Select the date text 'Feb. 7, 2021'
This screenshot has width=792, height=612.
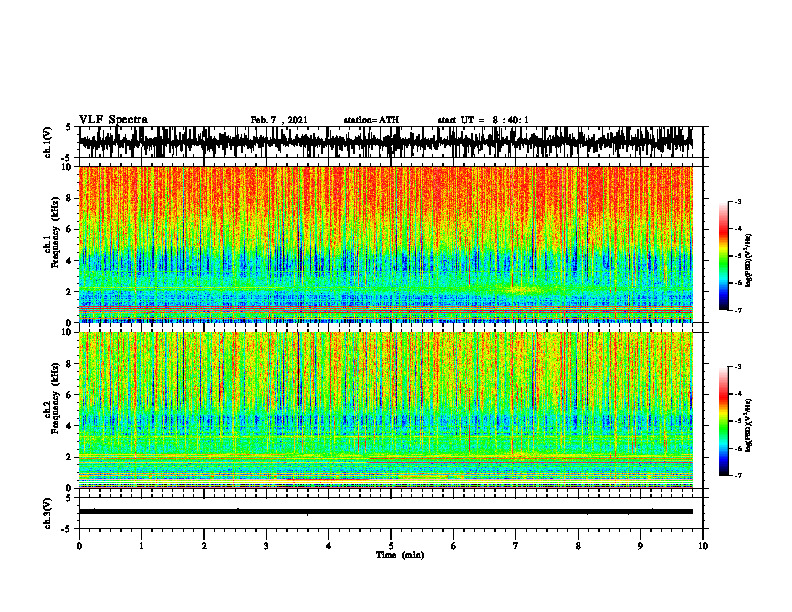pos(279,120)
